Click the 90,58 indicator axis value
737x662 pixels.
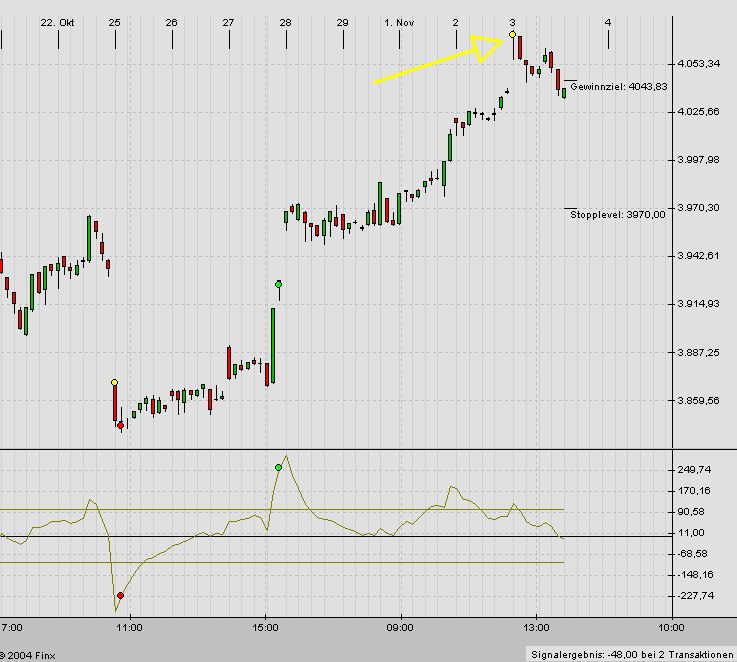point(691,512)
